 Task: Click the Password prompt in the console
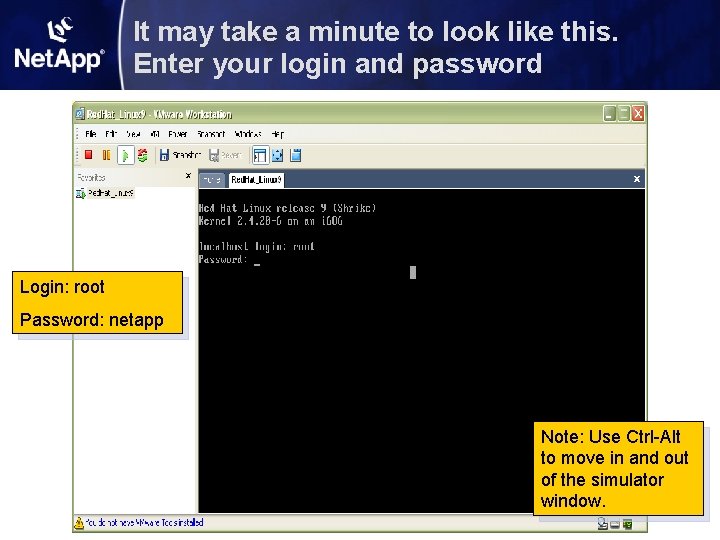(223, 259)
